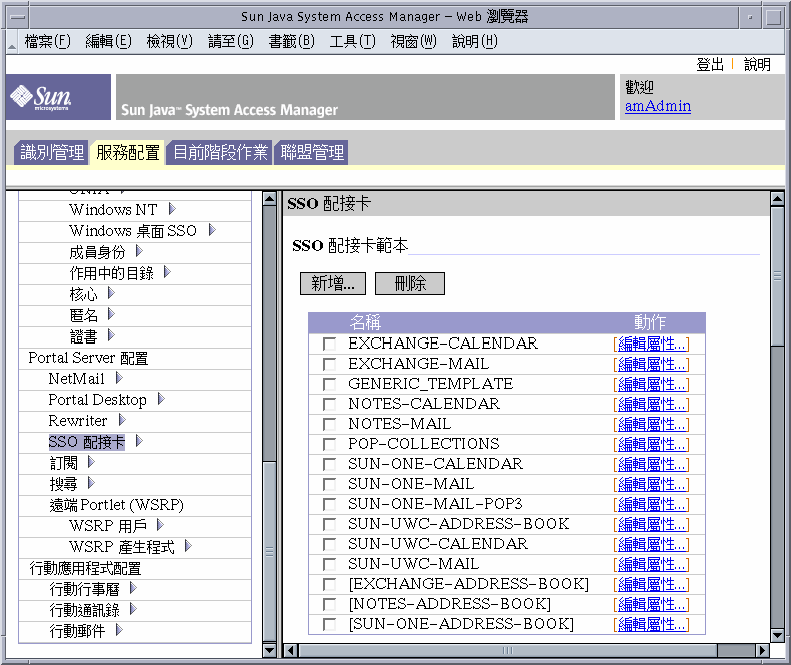Click arrow icon next to 證書
Viewport: 791px width, 665px height.
point(111,335)
